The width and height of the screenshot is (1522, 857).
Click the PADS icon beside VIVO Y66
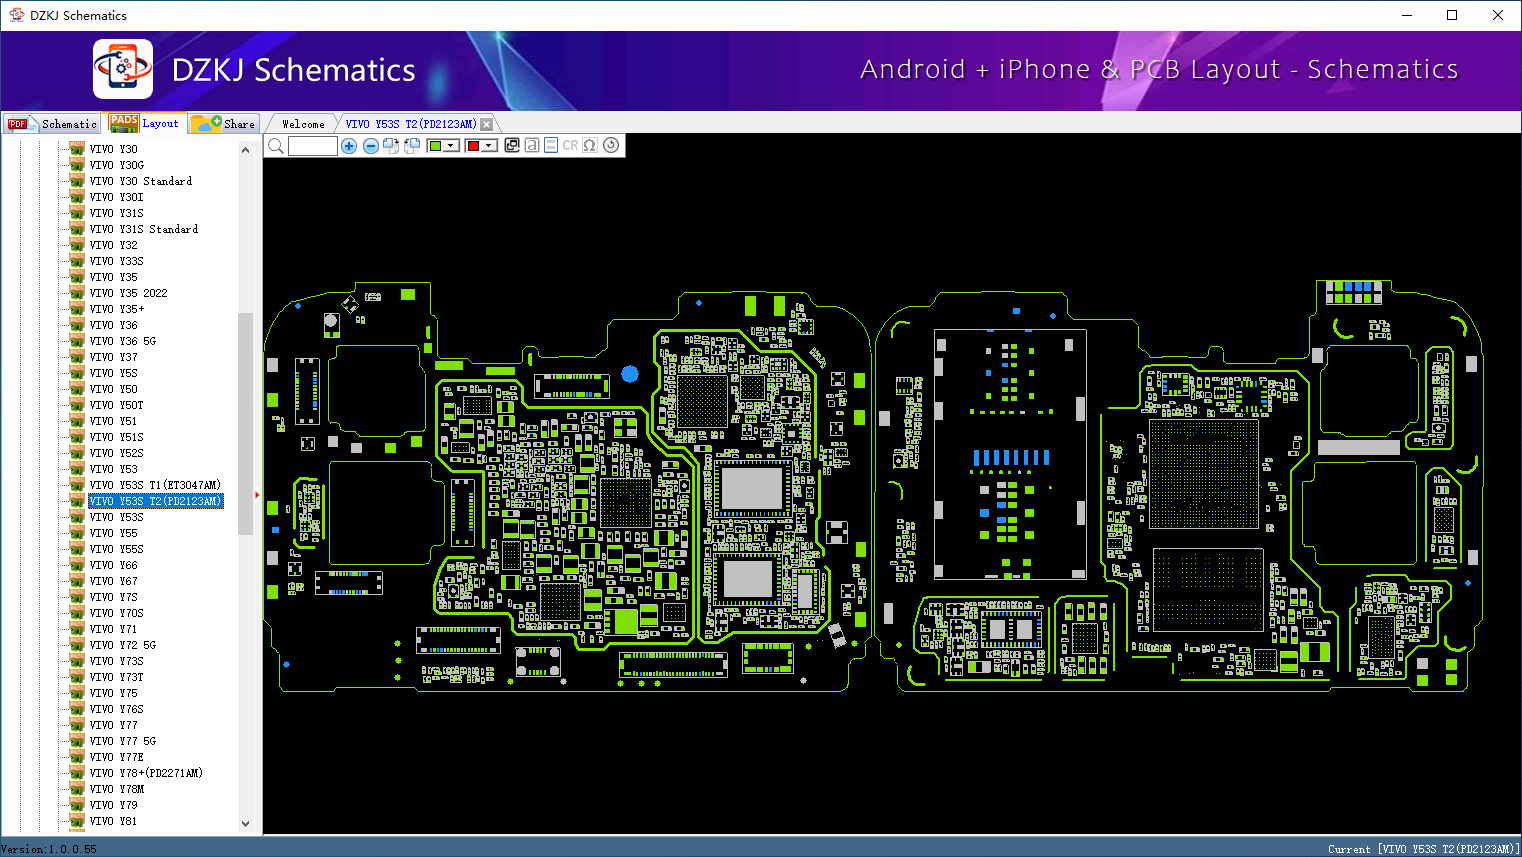coord(77,564)
